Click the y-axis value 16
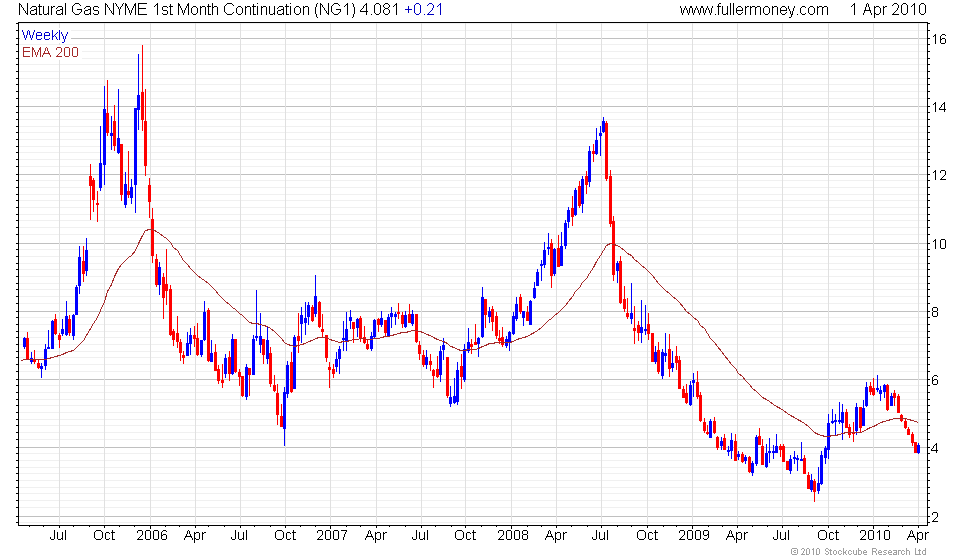Screen dimensions: 980x560 point(939,39)
